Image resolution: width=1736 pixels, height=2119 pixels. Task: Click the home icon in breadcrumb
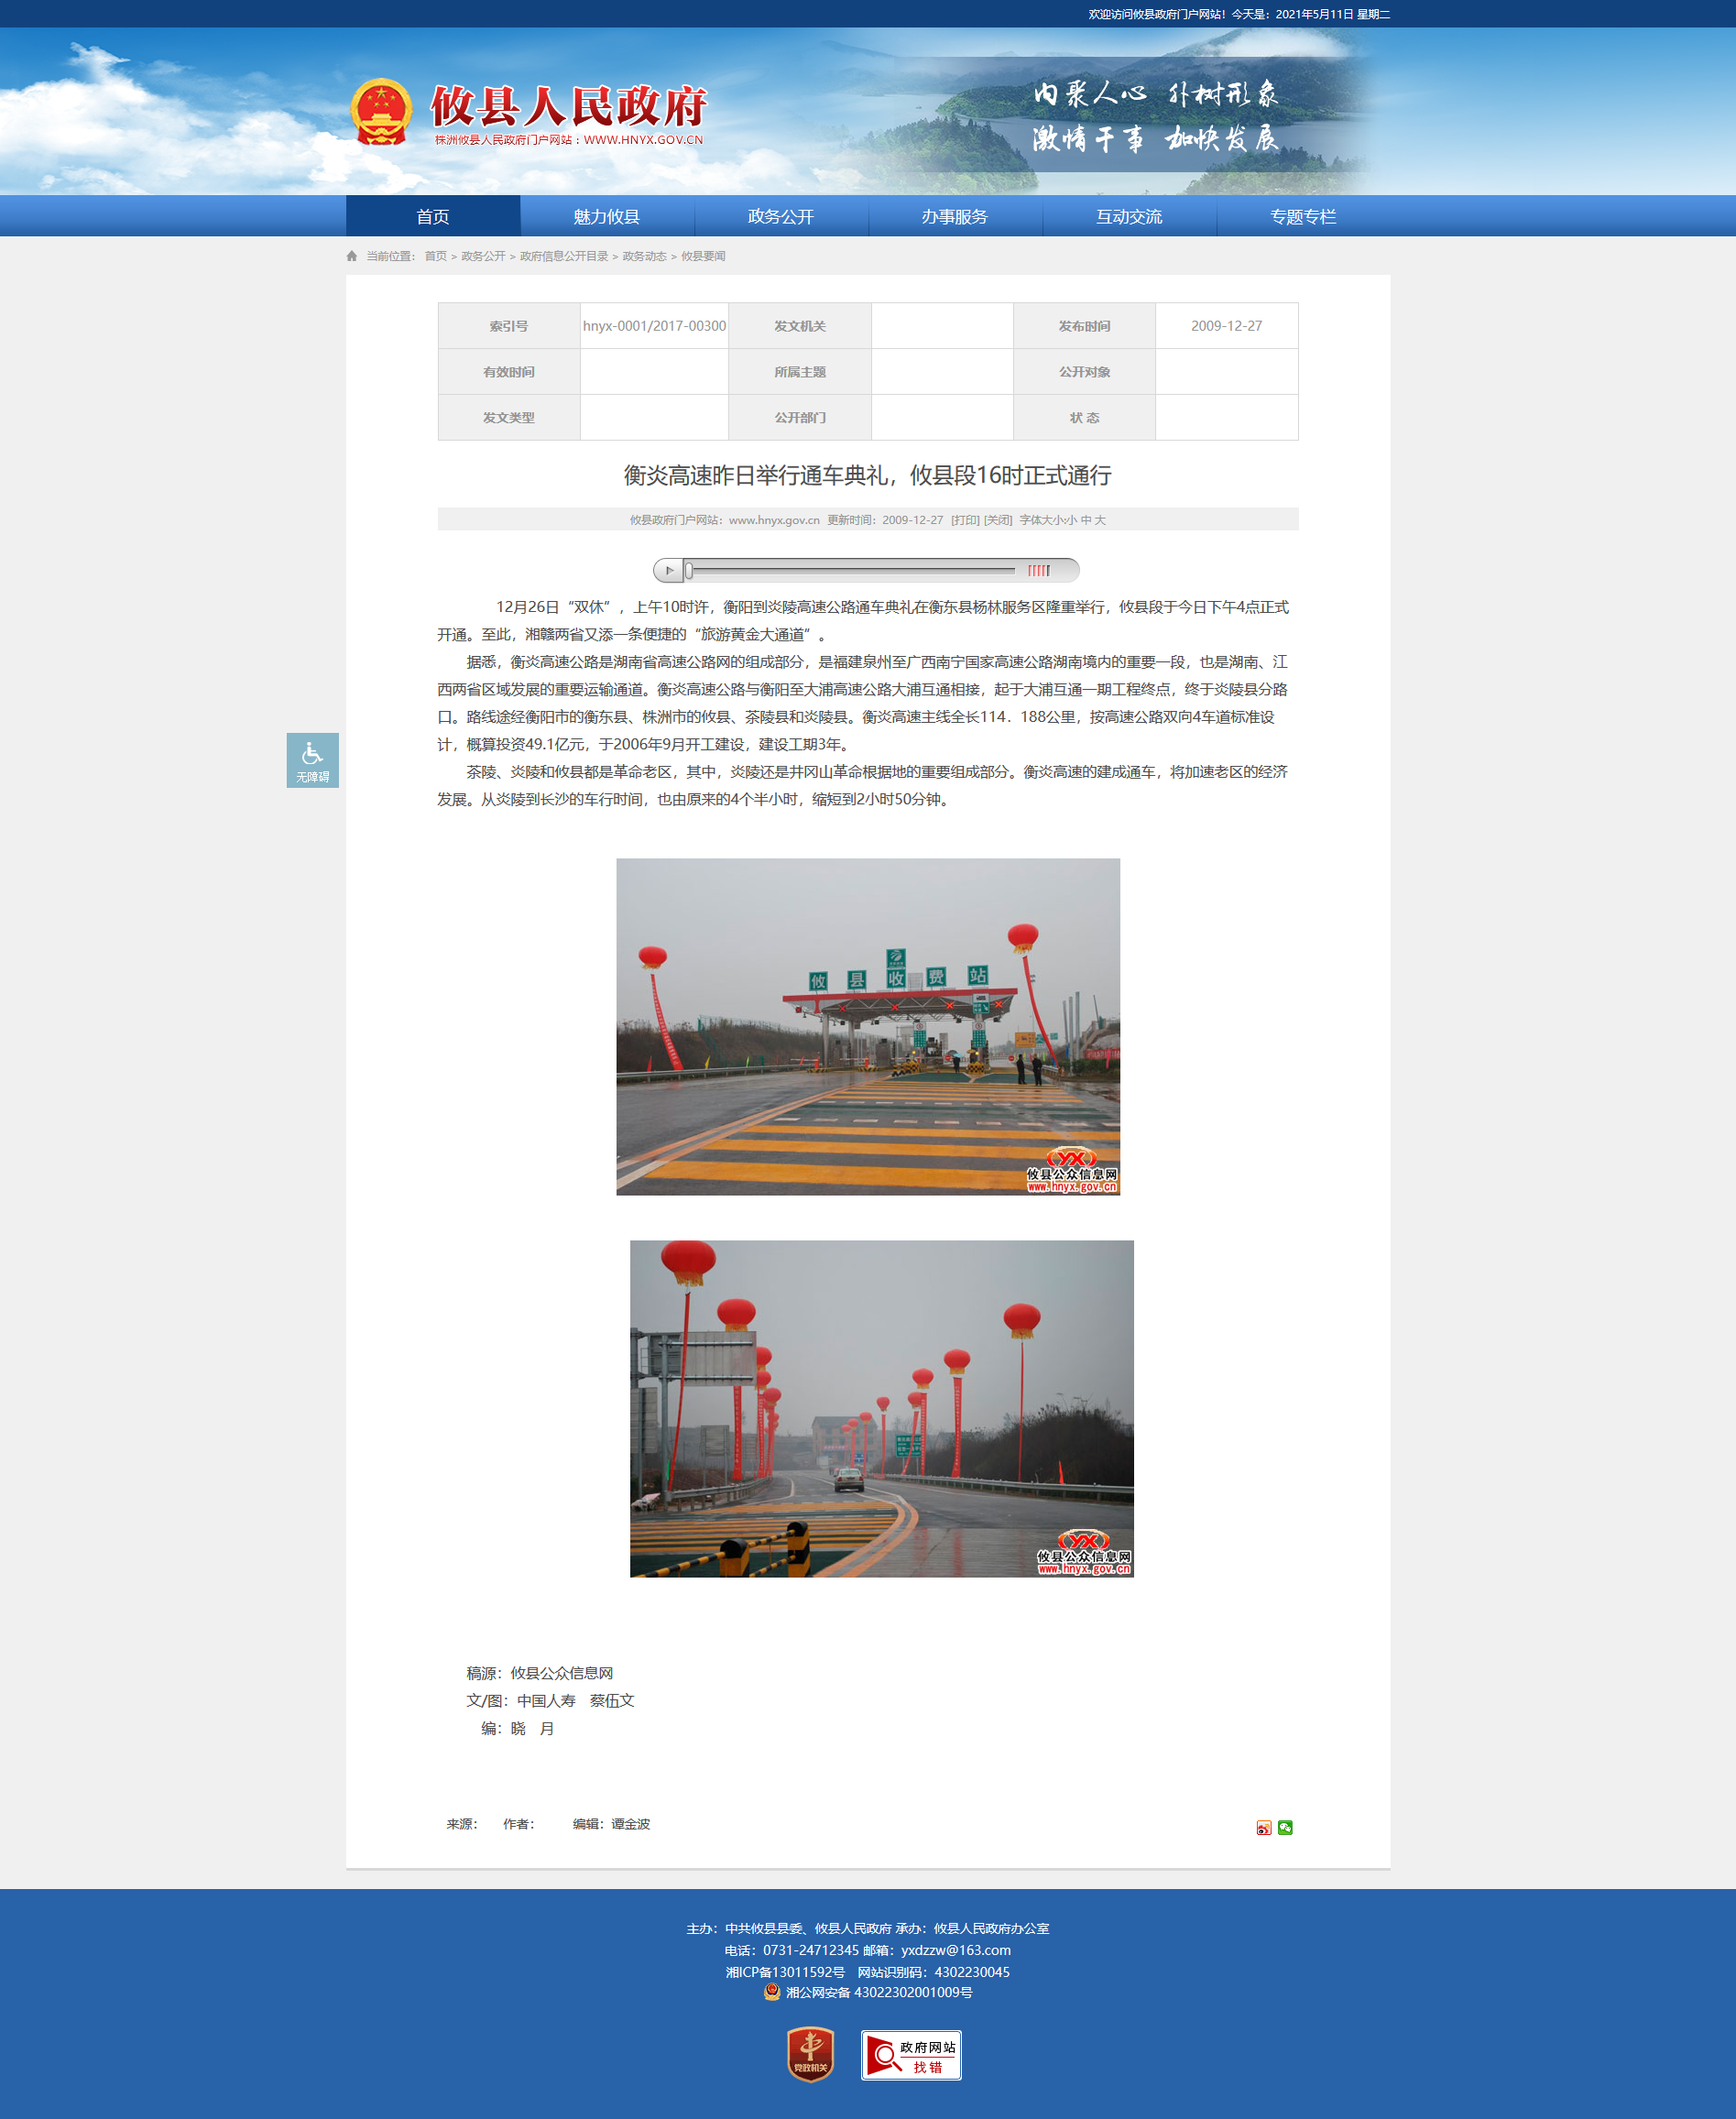coord(352,256)
